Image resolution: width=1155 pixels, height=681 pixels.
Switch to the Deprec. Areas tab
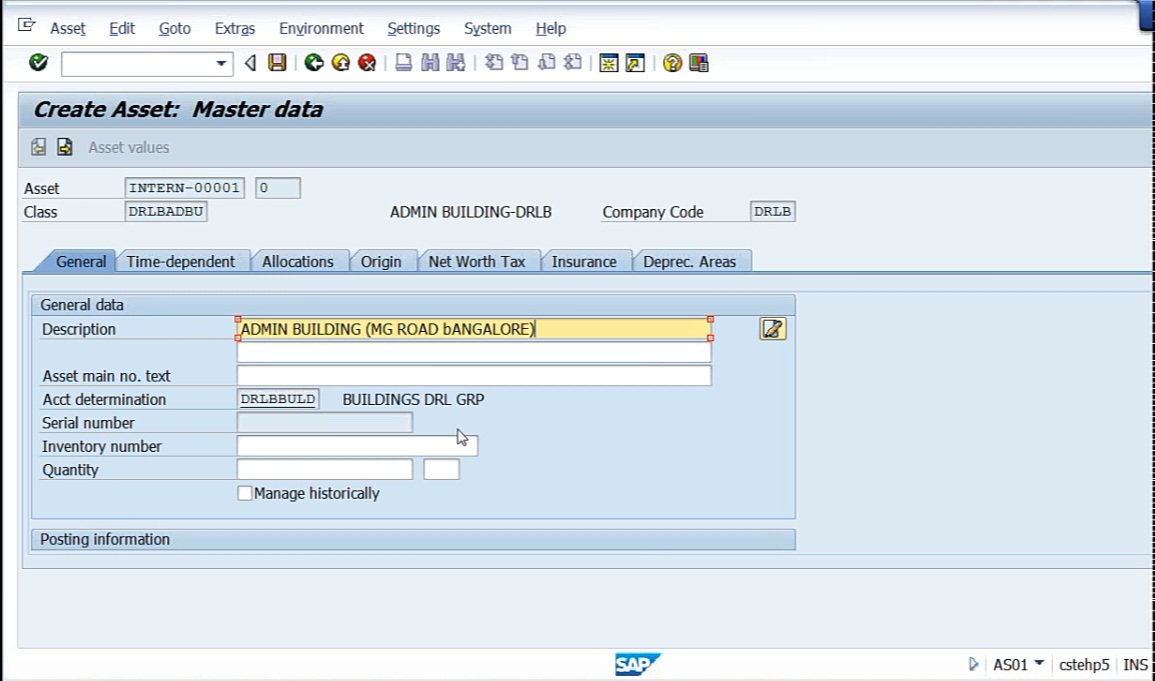[x=689, y=261]
